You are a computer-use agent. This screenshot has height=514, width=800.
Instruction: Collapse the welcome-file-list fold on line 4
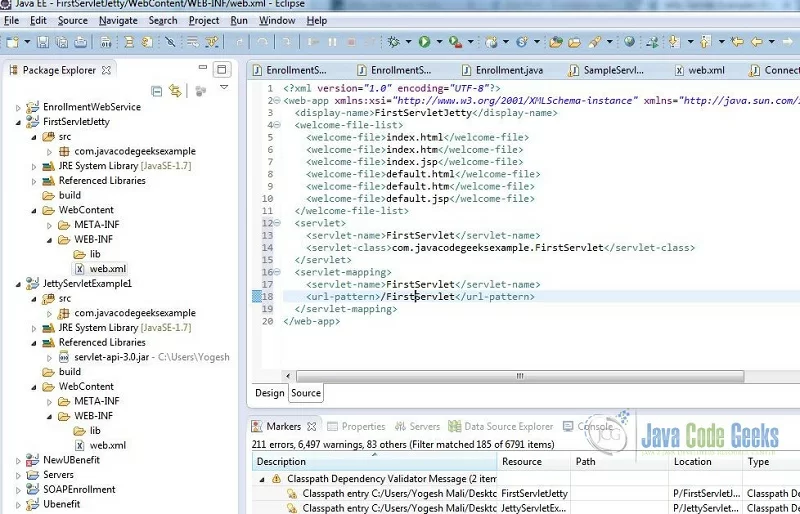pos(277,125)
